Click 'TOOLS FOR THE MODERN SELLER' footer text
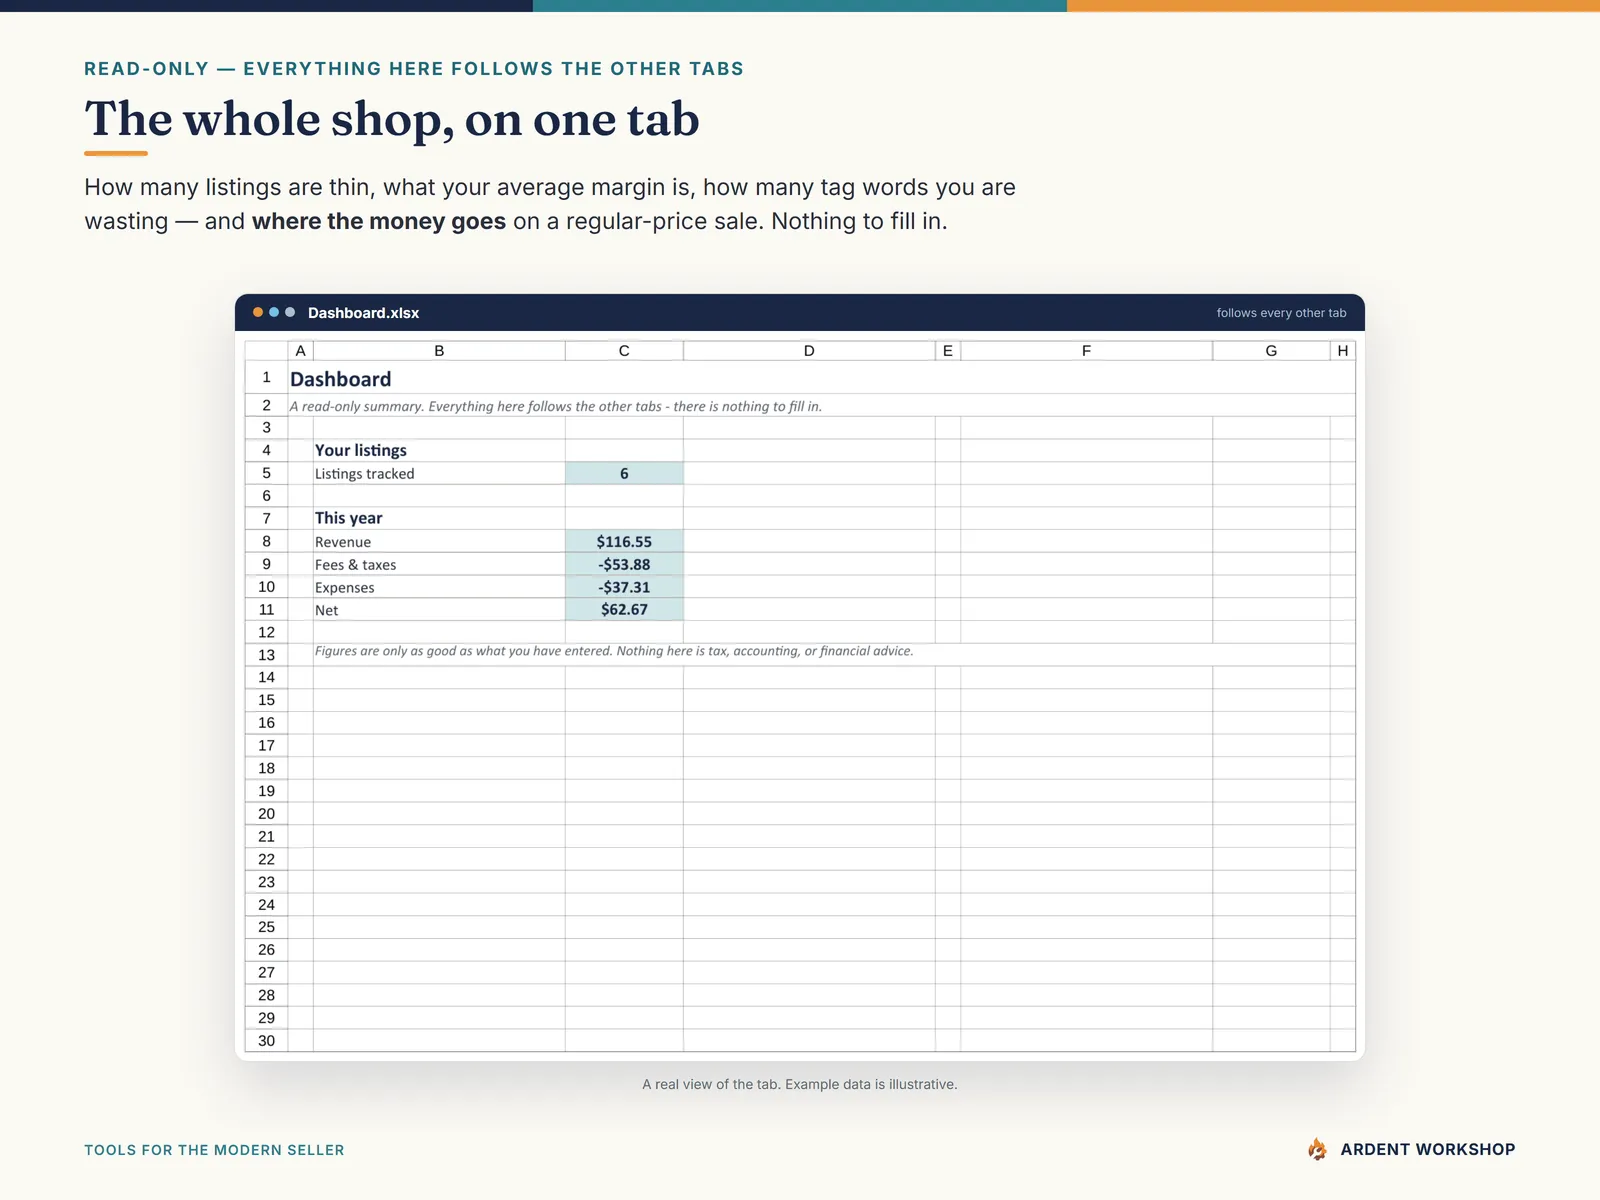 pos(214,1150)
